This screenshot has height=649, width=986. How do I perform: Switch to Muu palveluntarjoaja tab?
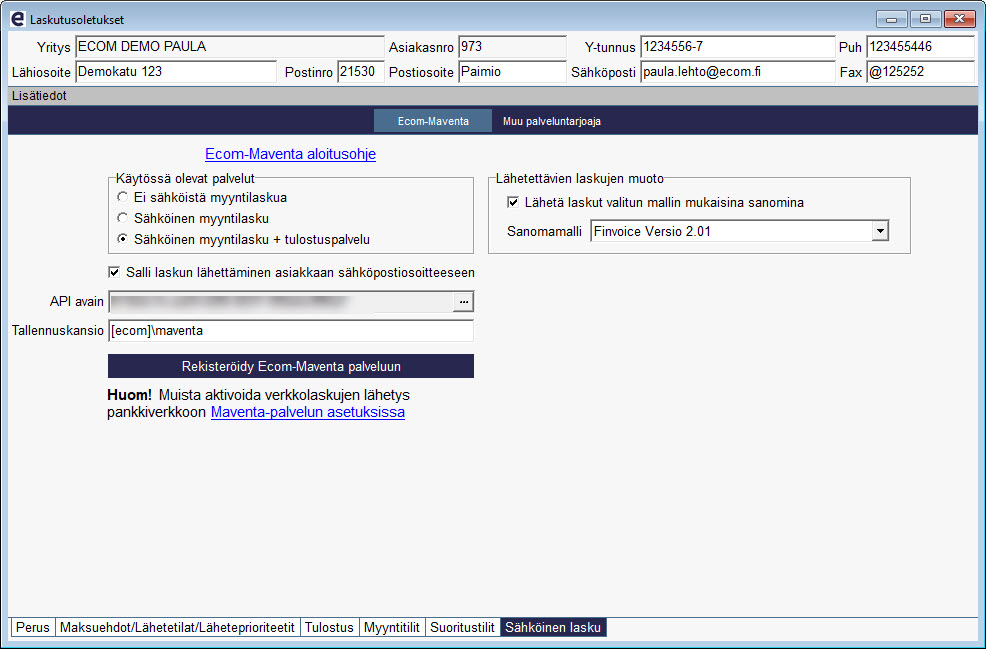tap(551, 121)
